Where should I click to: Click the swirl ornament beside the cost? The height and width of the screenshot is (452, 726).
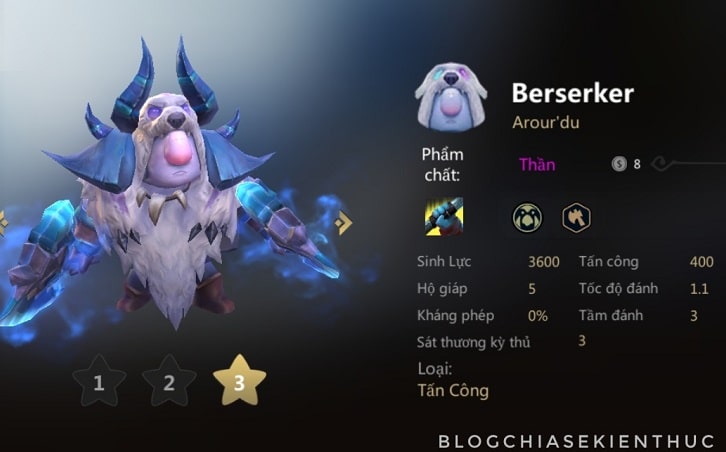tap(662, 163)
